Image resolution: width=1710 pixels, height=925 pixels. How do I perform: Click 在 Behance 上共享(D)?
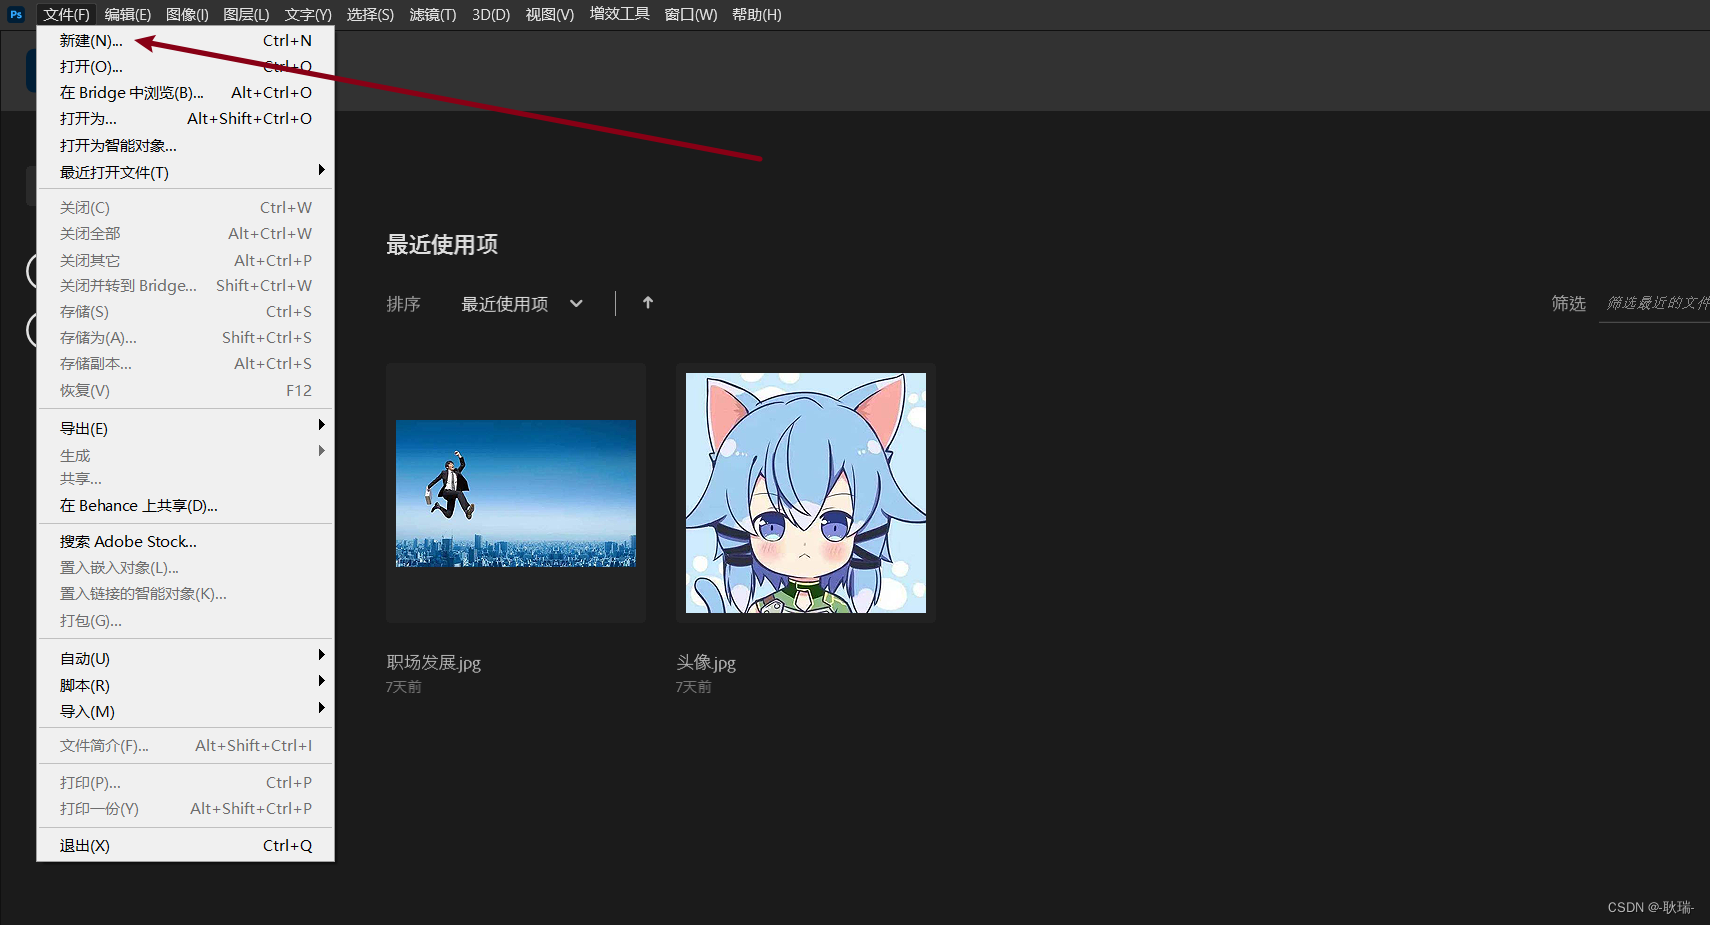pyautogui.click(x=137, y=505)
